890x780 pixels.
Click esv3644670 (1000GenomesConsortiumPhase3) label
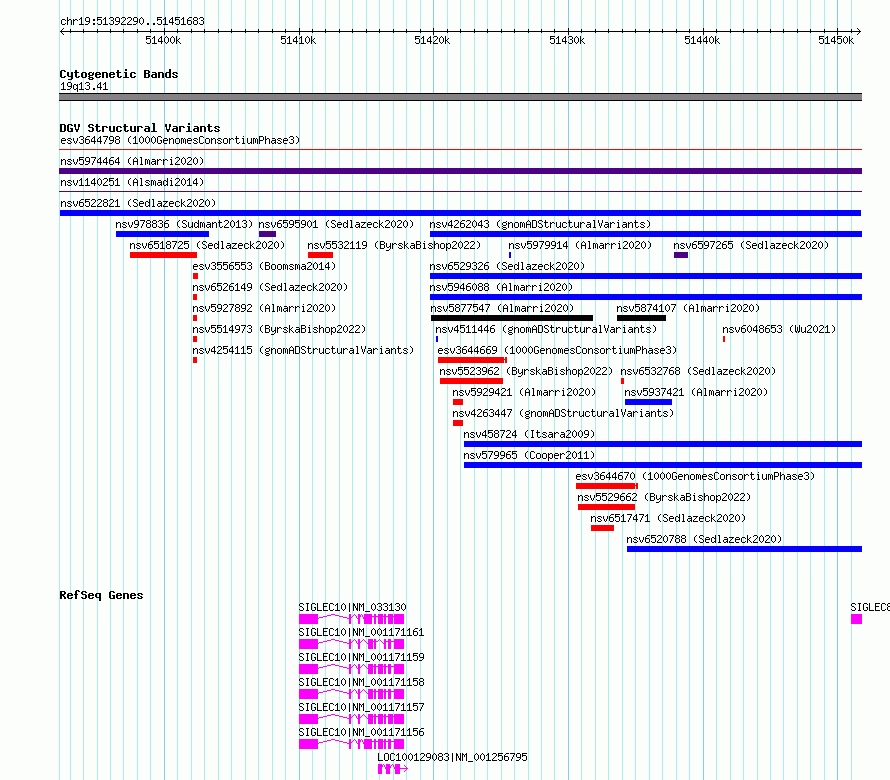click(695, 476)
